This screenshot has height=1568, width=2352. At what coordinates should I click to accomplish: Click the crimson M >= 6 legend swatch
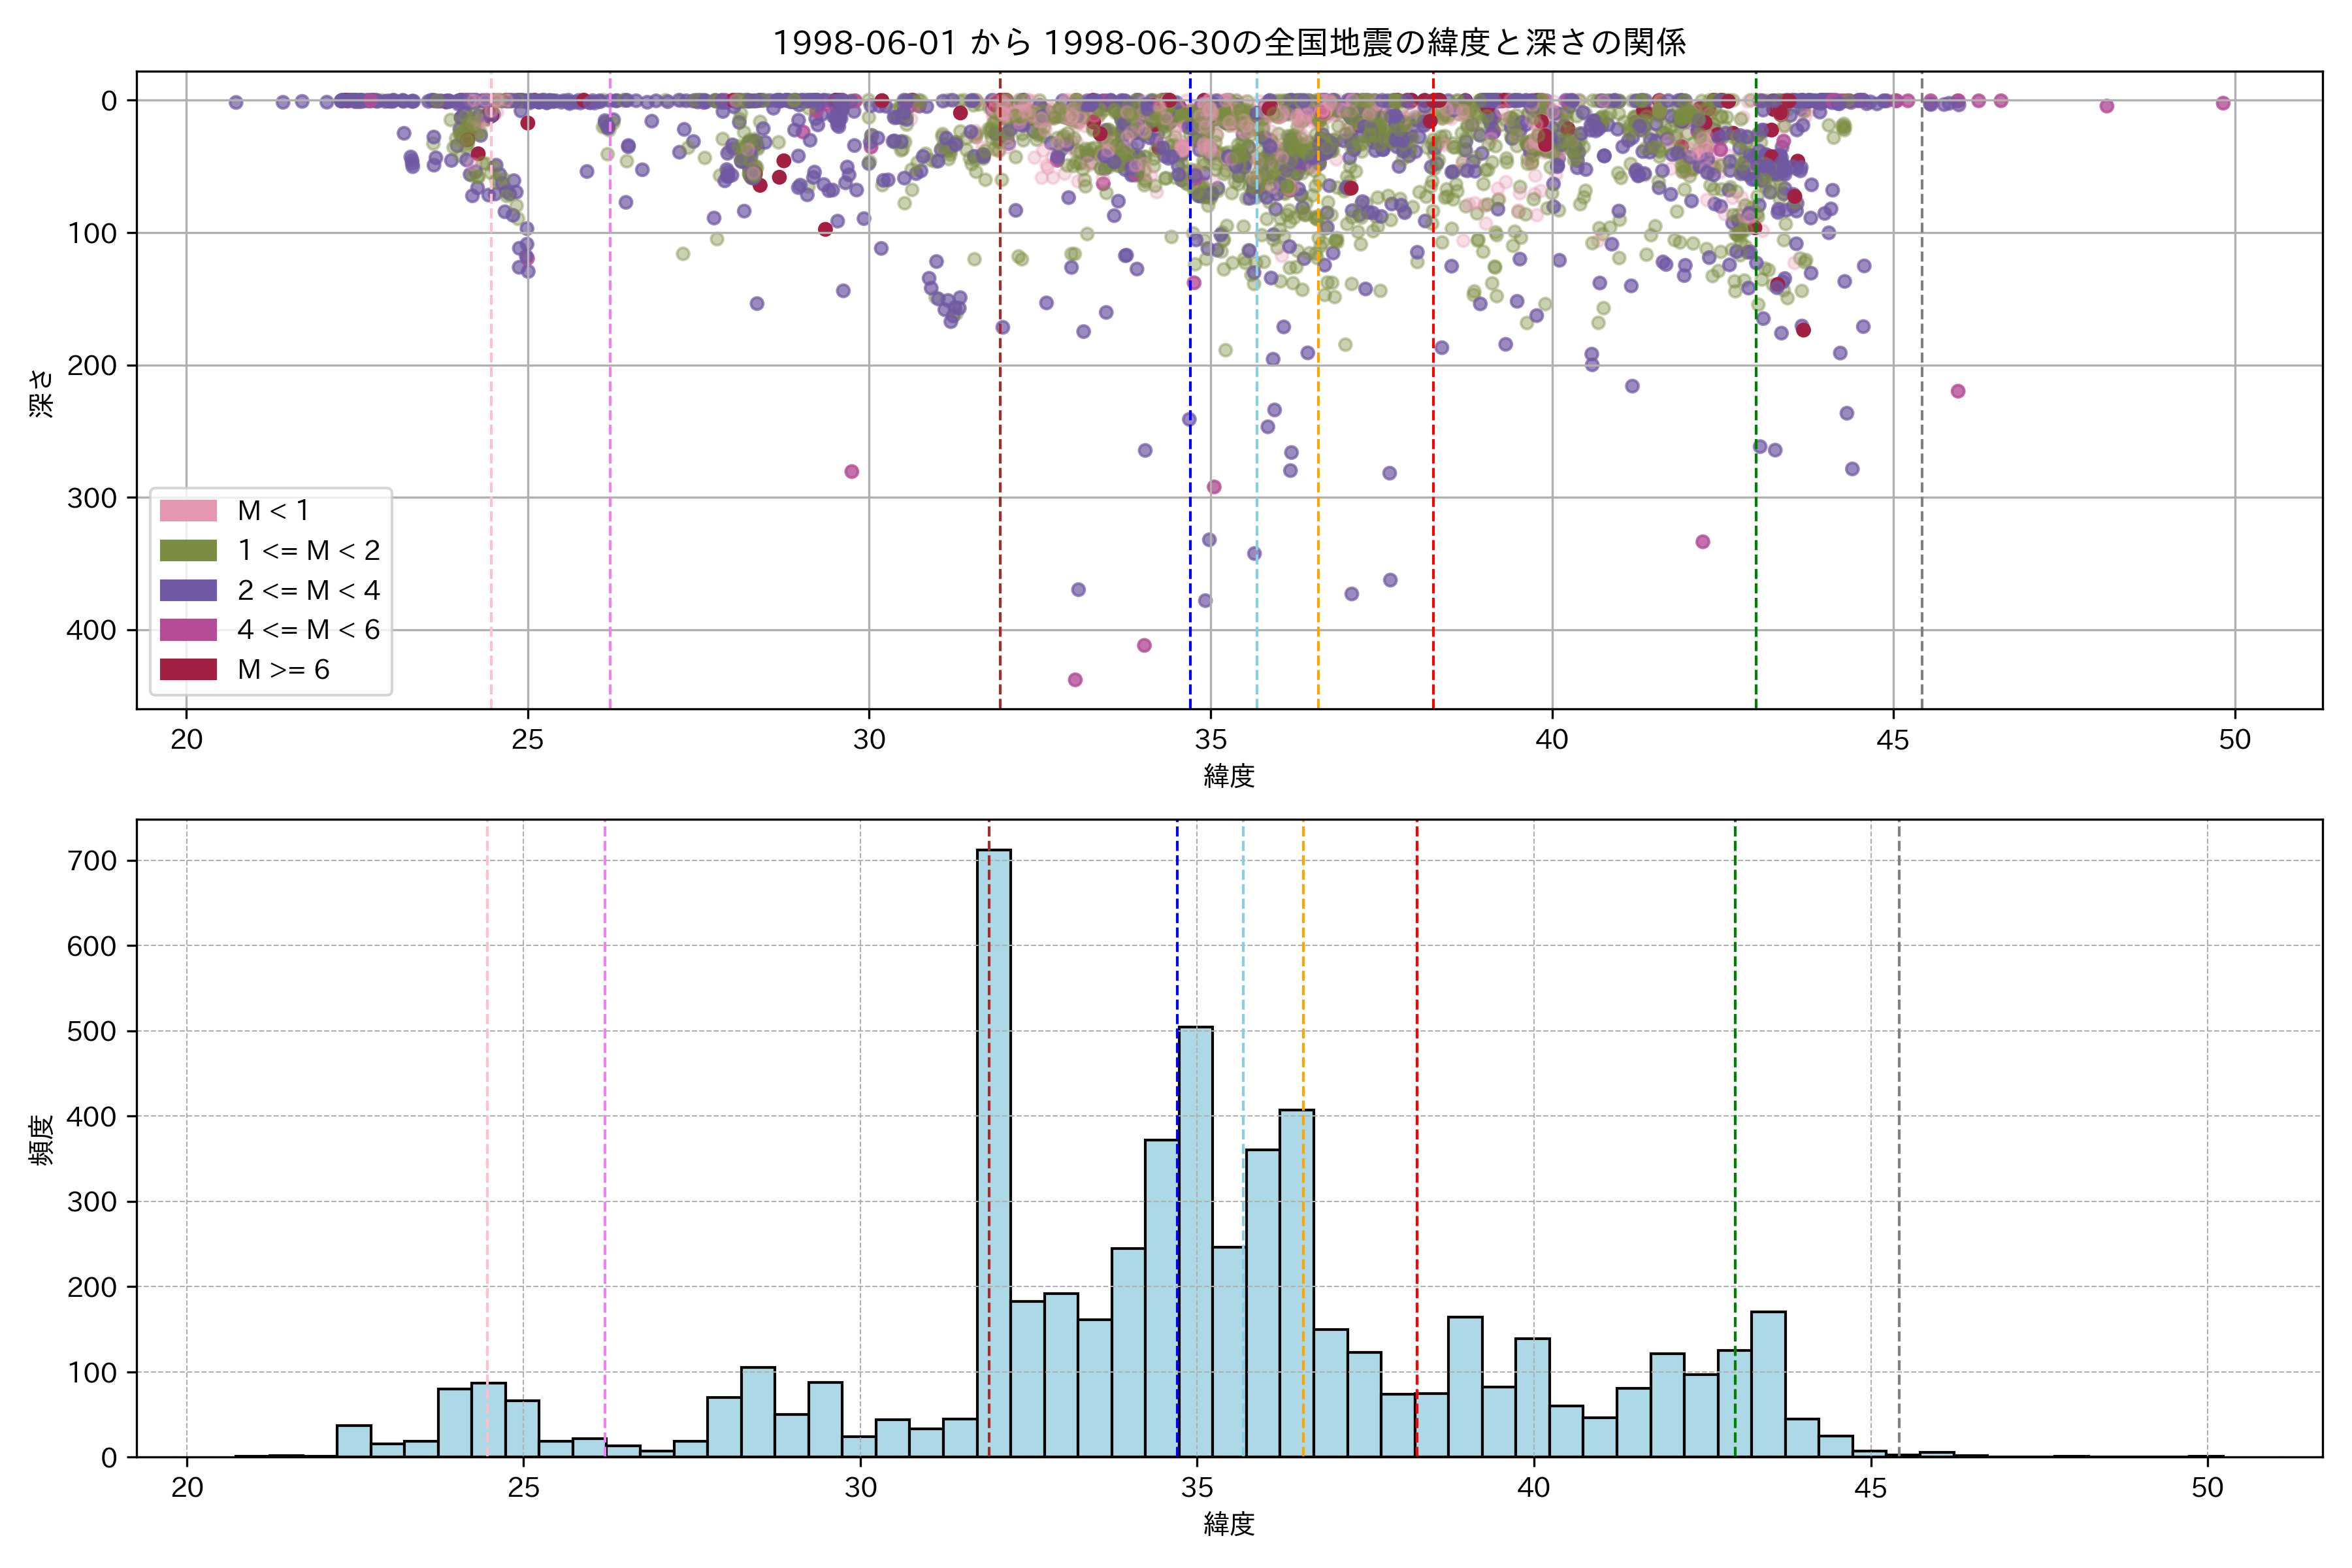(x=188, y=669)
